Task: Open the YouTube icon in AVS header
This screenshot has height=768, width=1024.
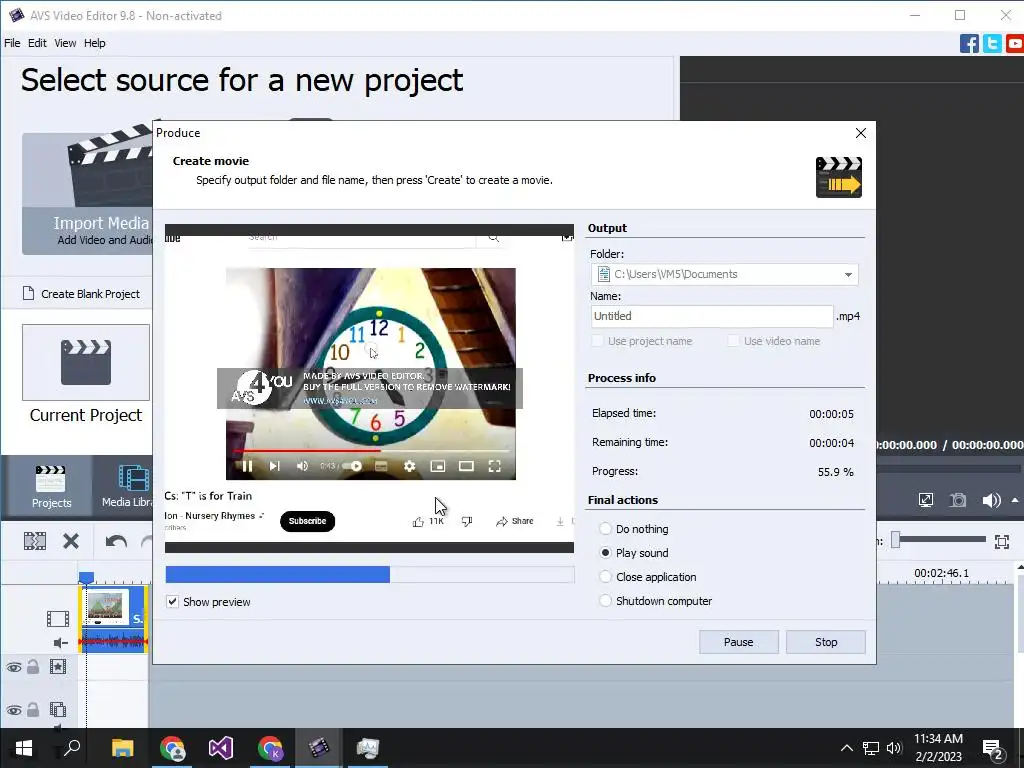Action: pyautogui.click(x=1015, y=44)
